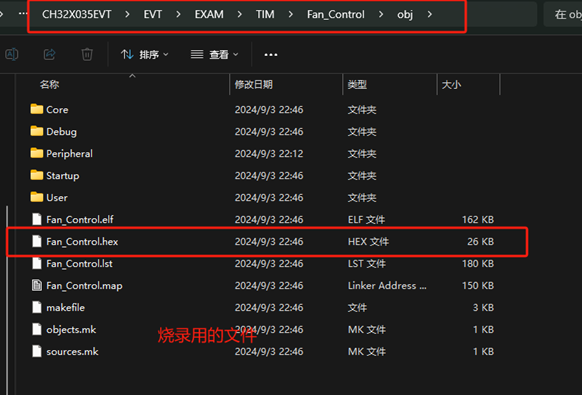
Task: Go to CH32X035EVT in breadcrumb
Action: 76,14
